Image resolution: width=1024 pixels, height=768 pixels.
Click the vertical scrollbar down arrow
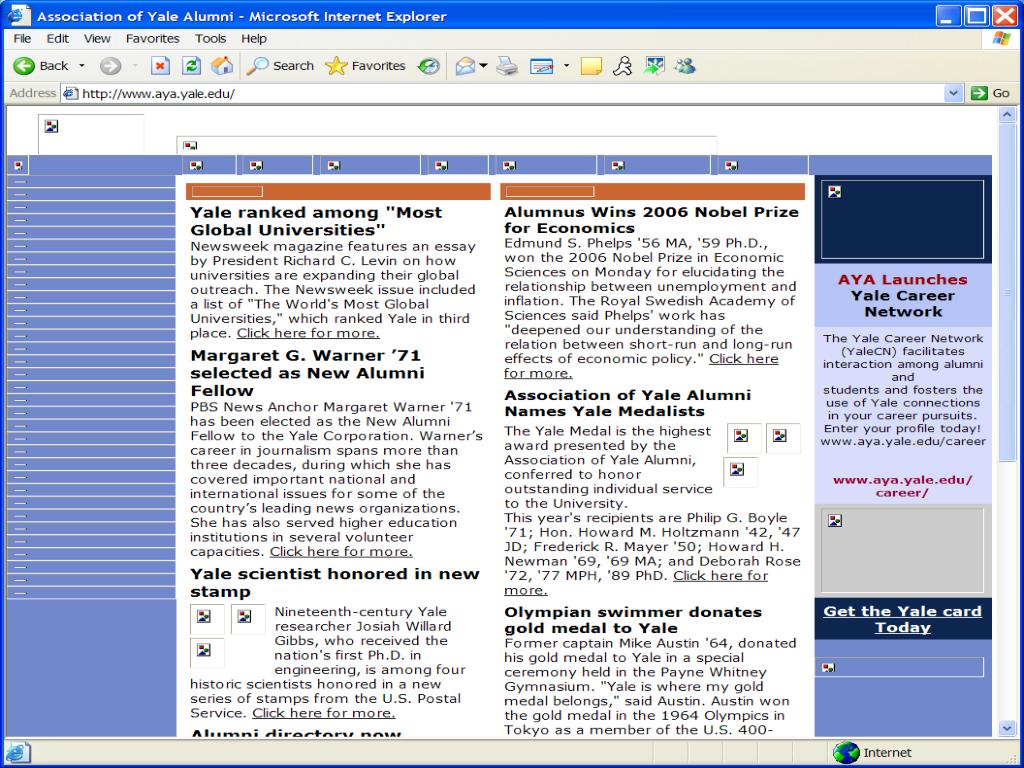tap(1007, 729)
